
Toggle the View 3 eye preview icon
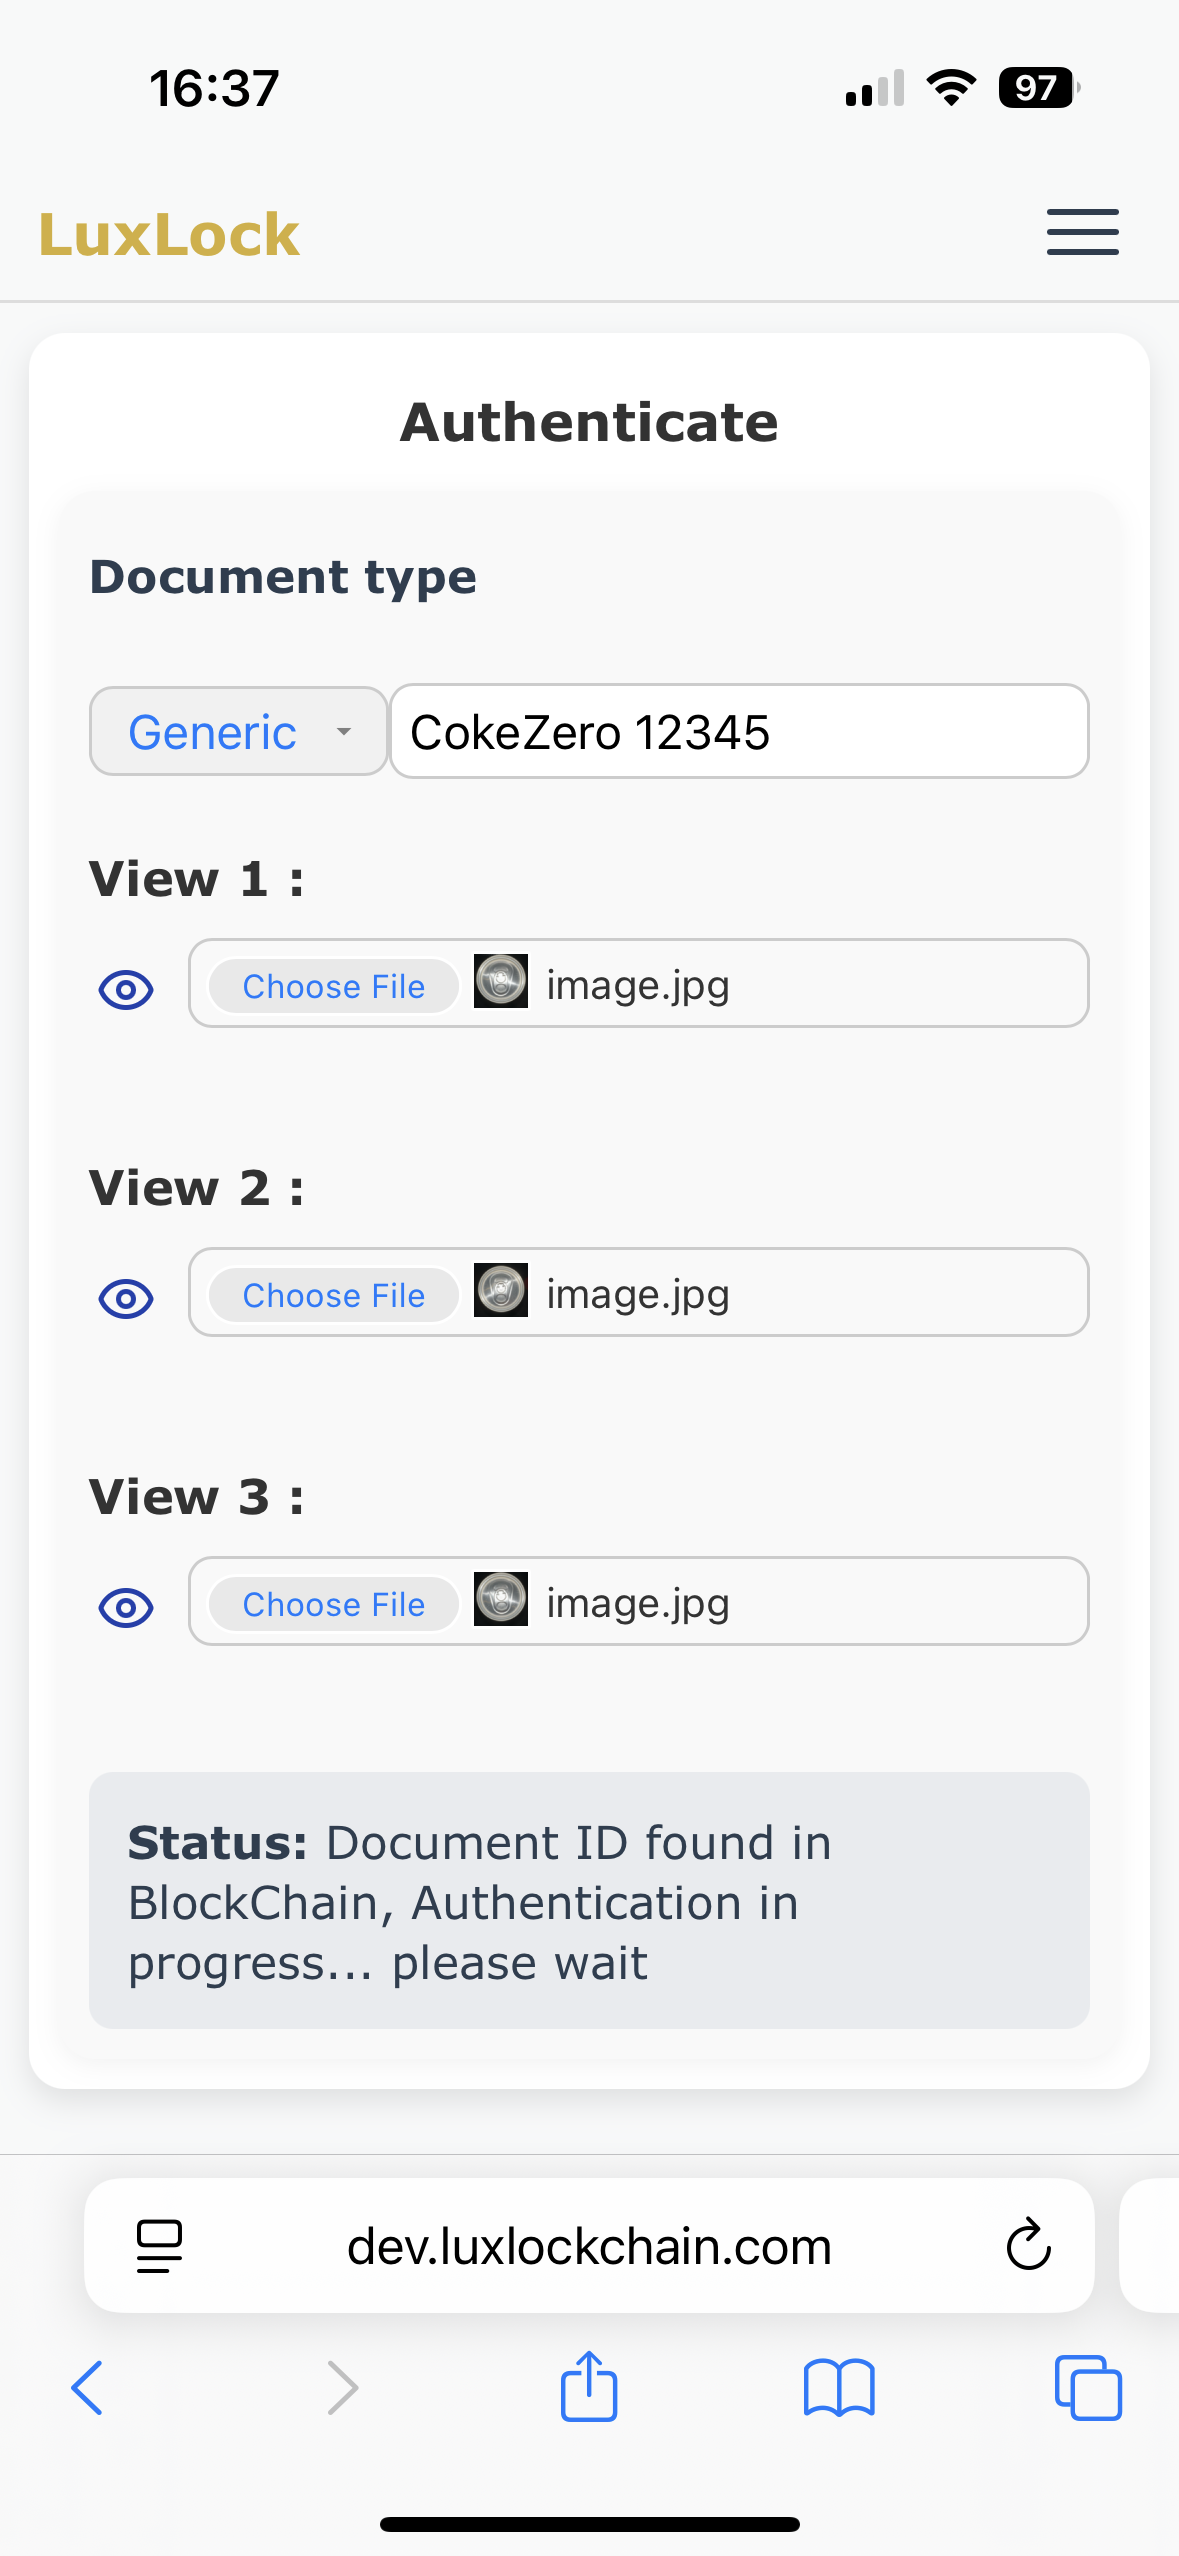pyautogui.click(x=126, y=1608)
